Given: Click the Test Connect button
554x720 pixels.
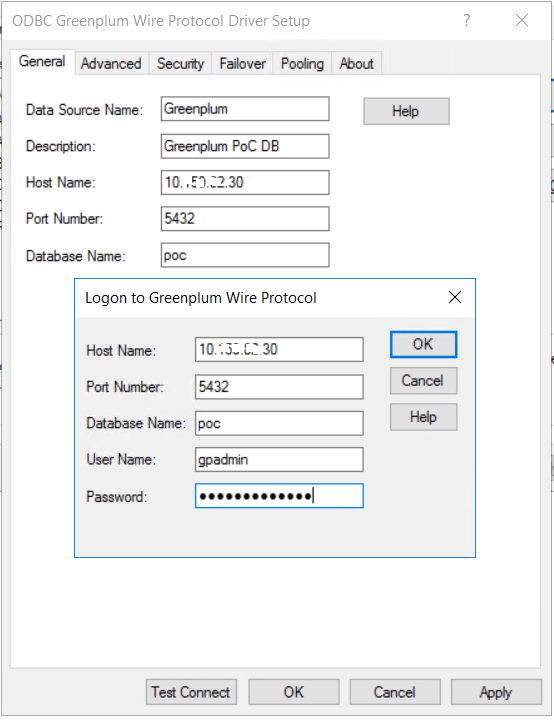Looking at the screenshot, I should (191, 692).
